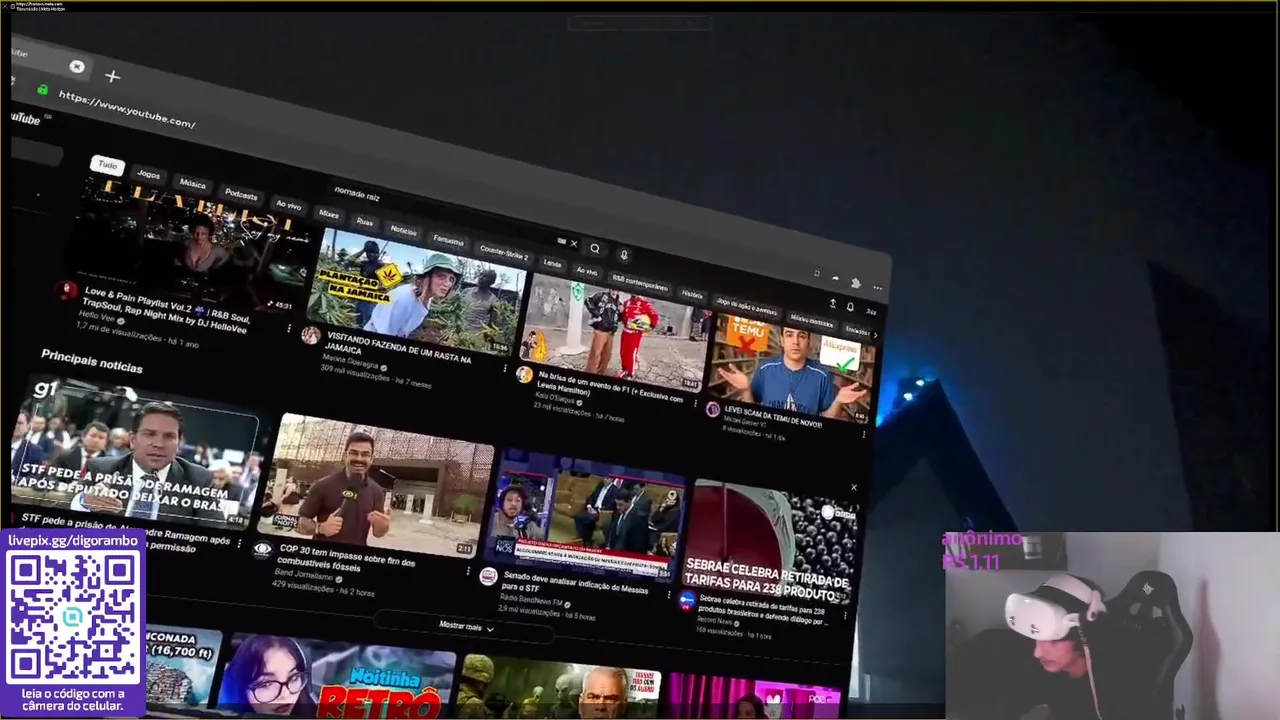Click the Band Jornalismo channel avatar
1280x720 pixels.
(x=262, y=549)
